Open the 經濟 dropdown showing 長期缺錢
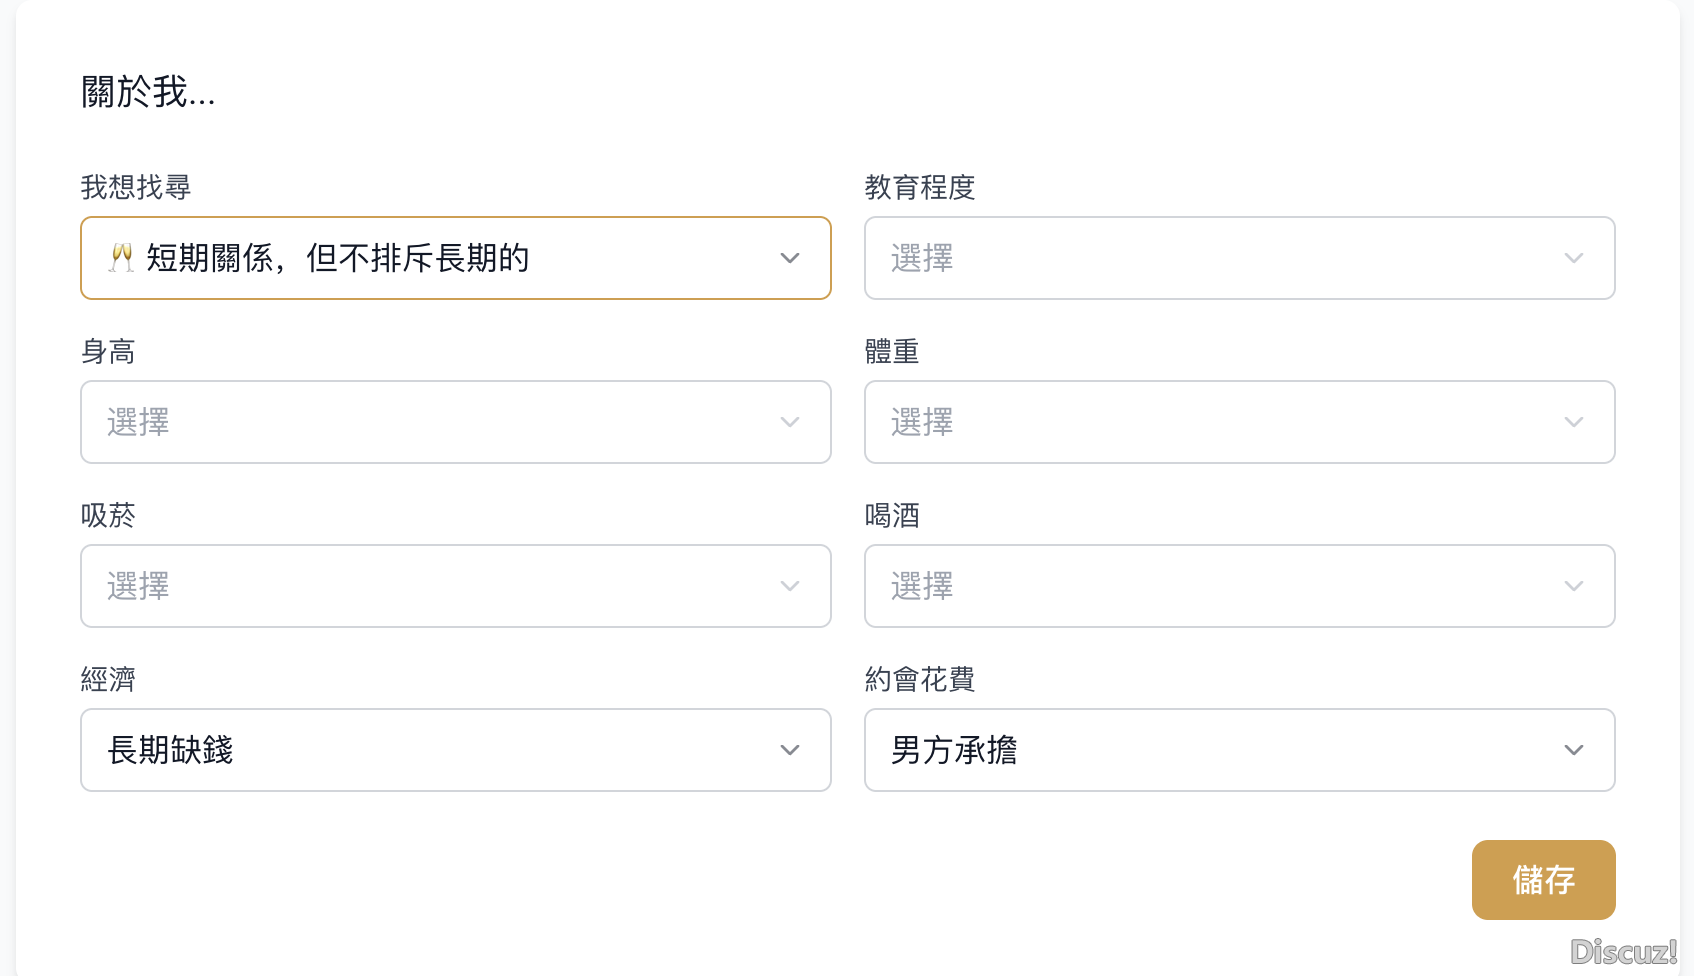 [456, 750]
